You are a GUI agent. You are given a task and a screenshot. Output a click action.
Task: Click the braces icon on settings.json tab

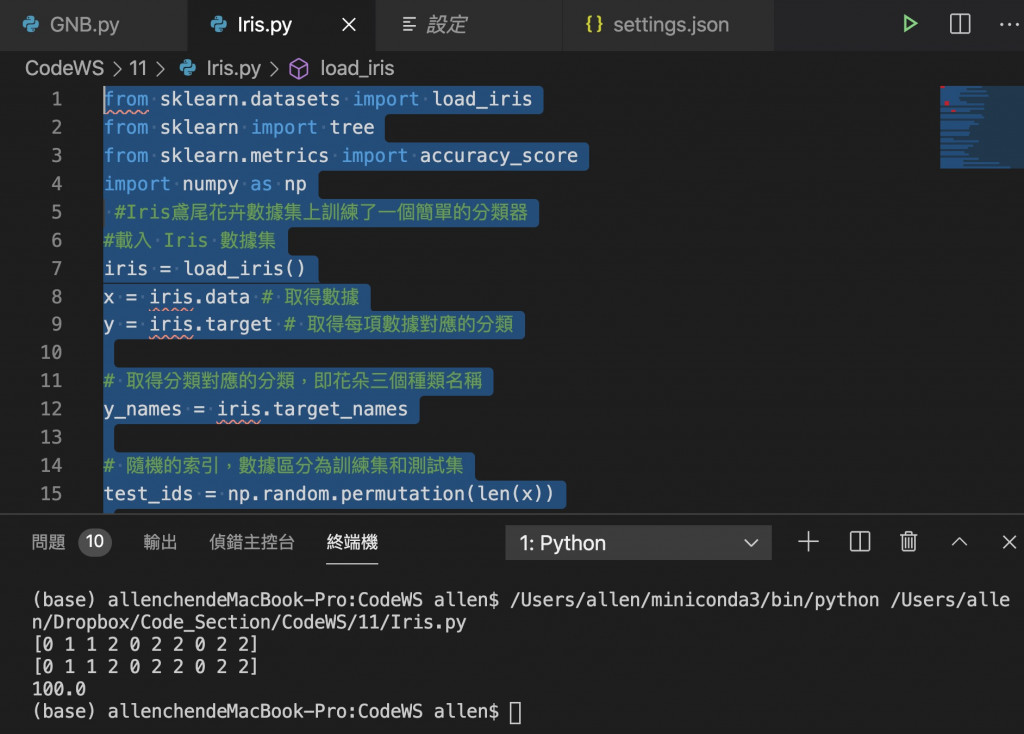click(x=594, y=24)
